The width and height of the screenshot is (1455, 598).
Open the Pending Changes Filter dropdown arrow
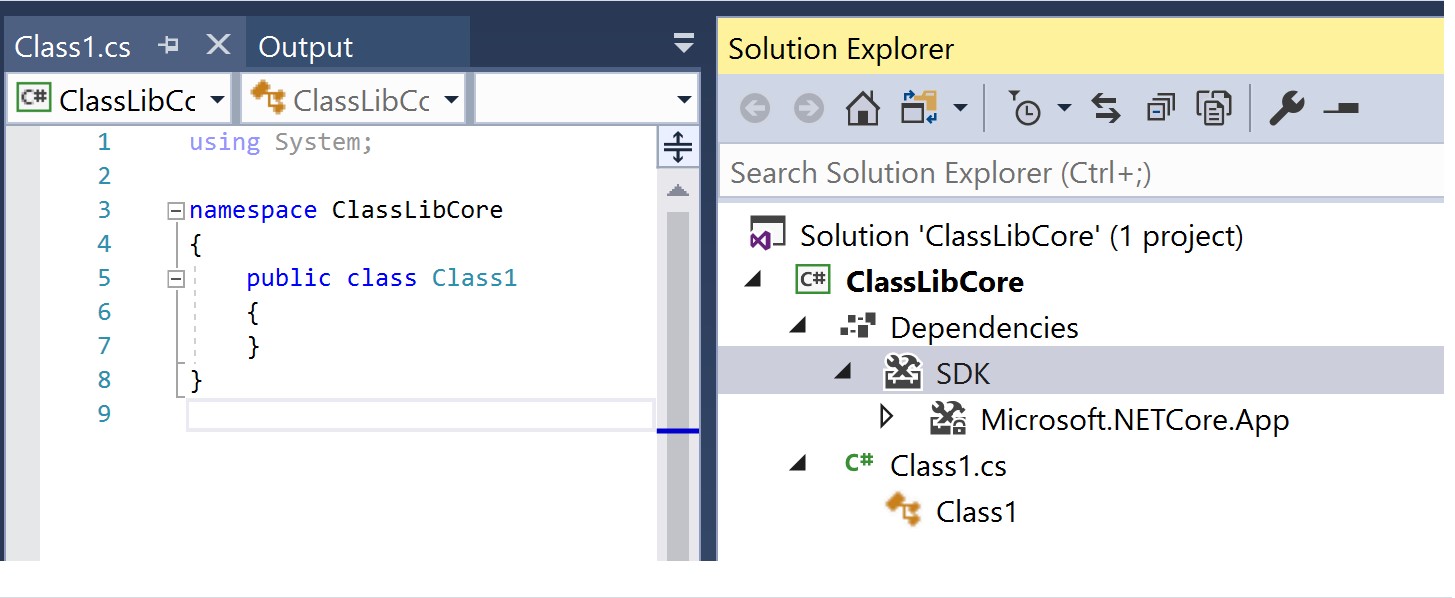[x=1063, y=108]
